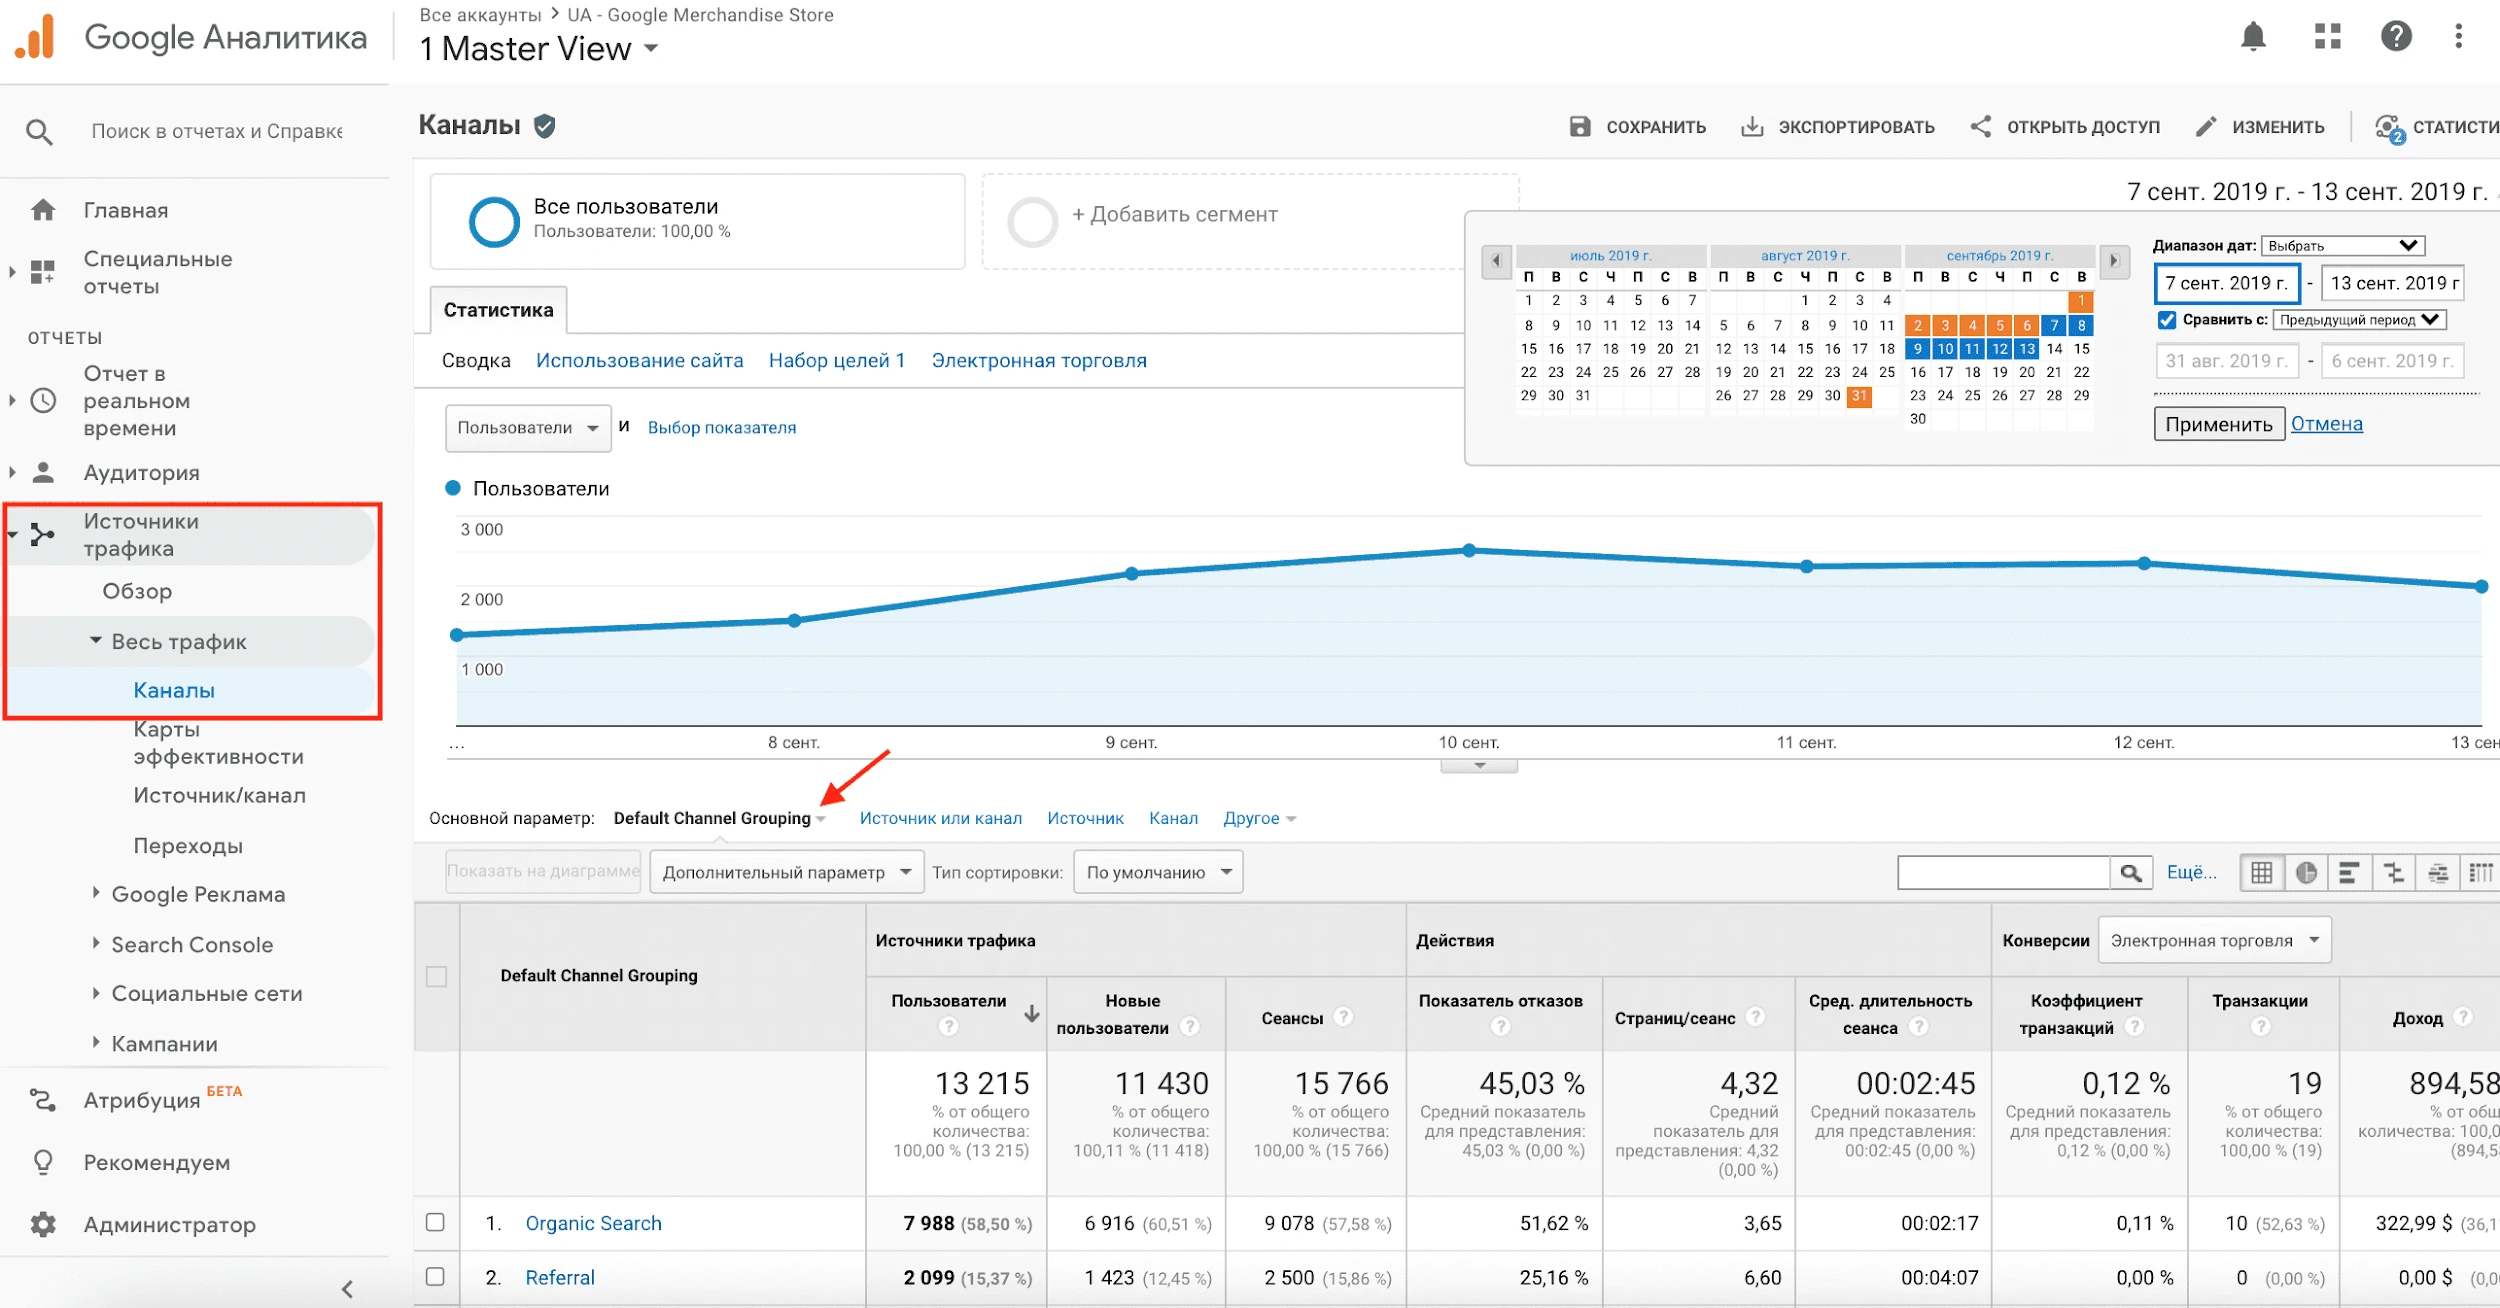Click the ИЗМЕНИТЬ edit button
The image size is (2500, 1308).
tap(2260, 127)
